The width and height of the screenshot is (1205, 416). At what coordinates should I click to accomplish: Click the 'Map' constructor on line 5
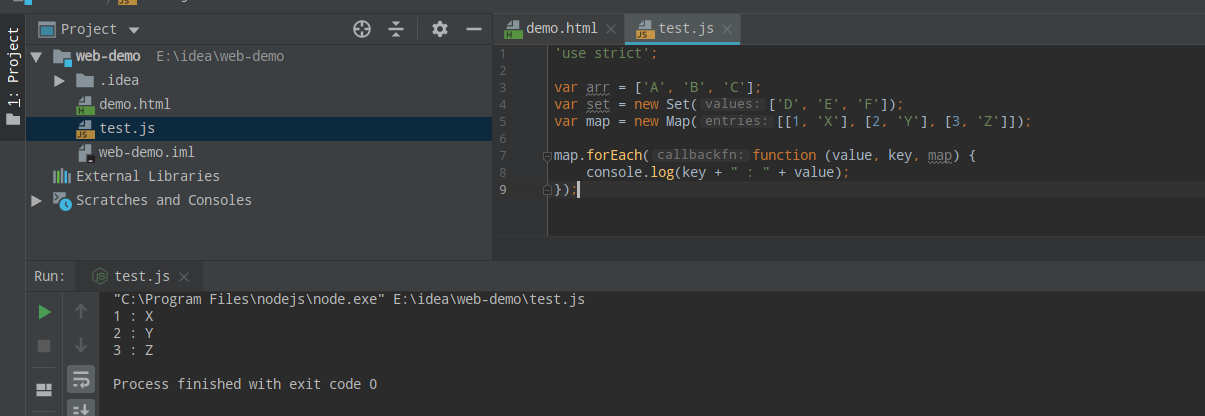[x=678, y=121]
